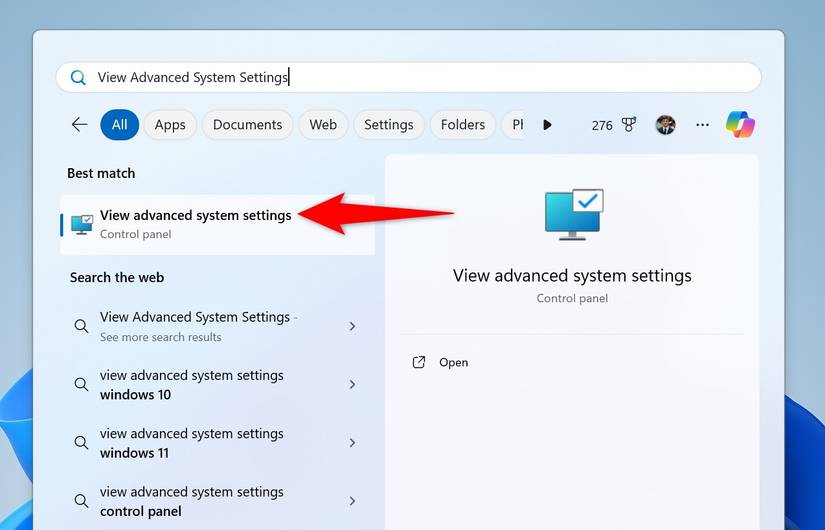Open the three-dots more options menu
This screenshot has height=530, width=825.
[702, 125]
